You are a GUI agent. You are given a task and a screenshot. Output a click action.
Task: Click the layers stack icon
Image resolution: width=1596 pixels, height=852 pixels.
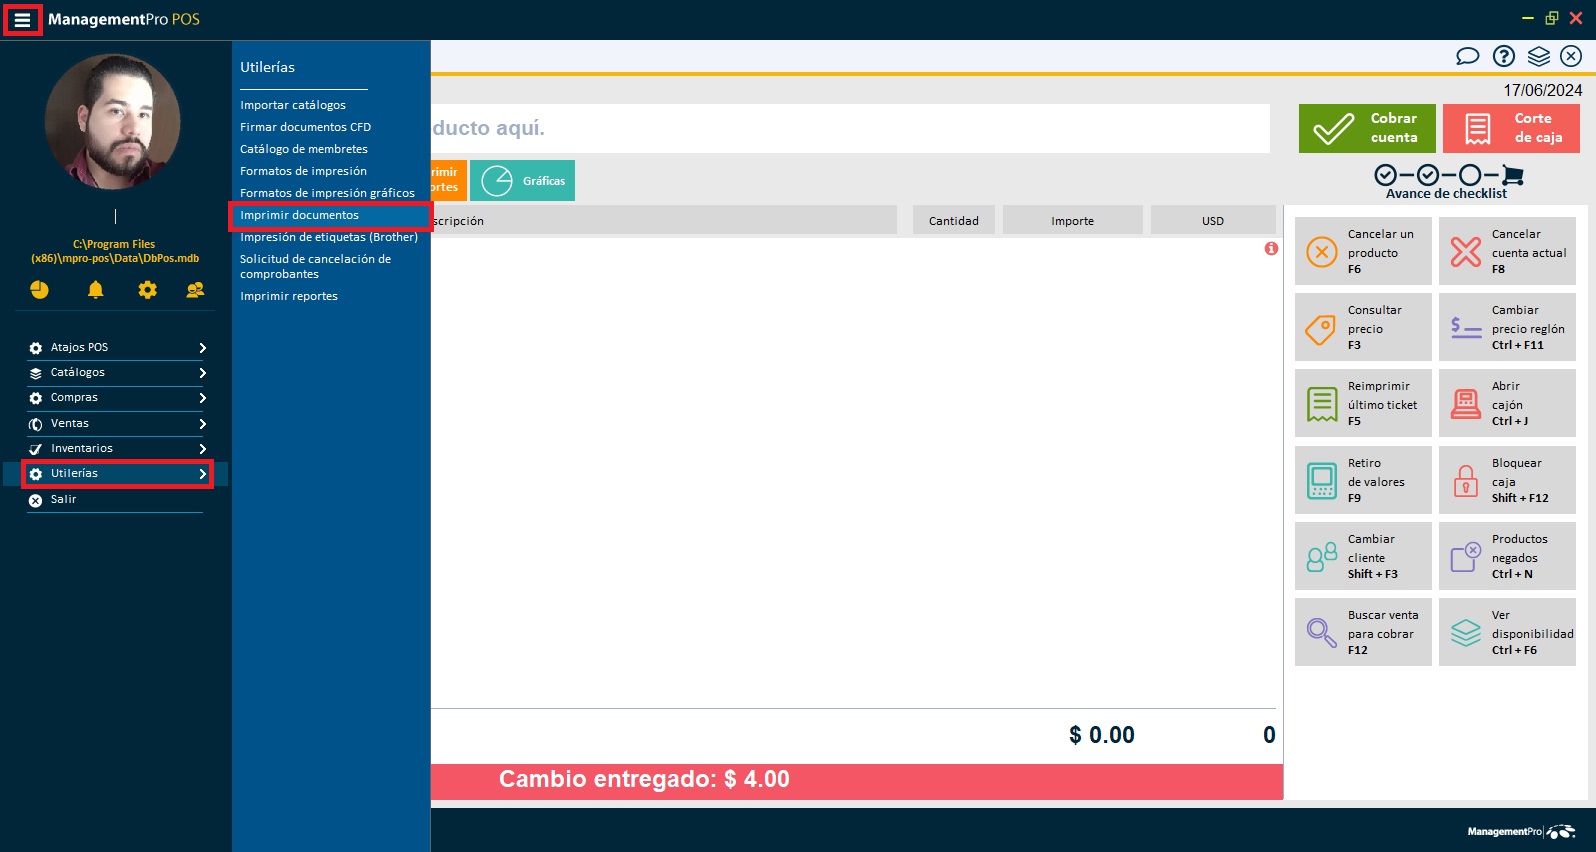[x=1538, y=56]
